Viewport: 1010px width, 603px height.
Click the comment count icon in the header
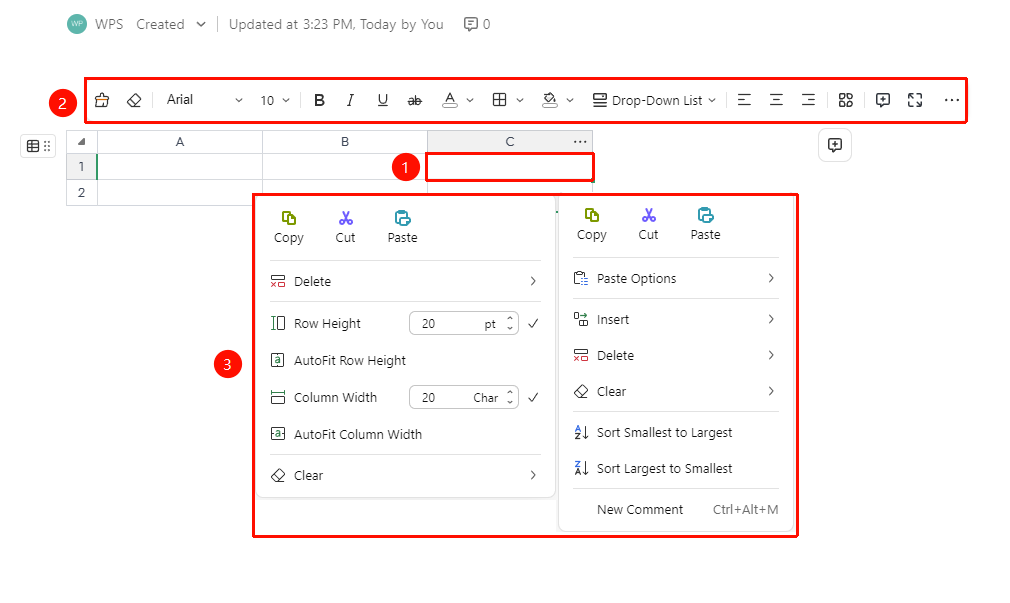click(x=471, y=24)
